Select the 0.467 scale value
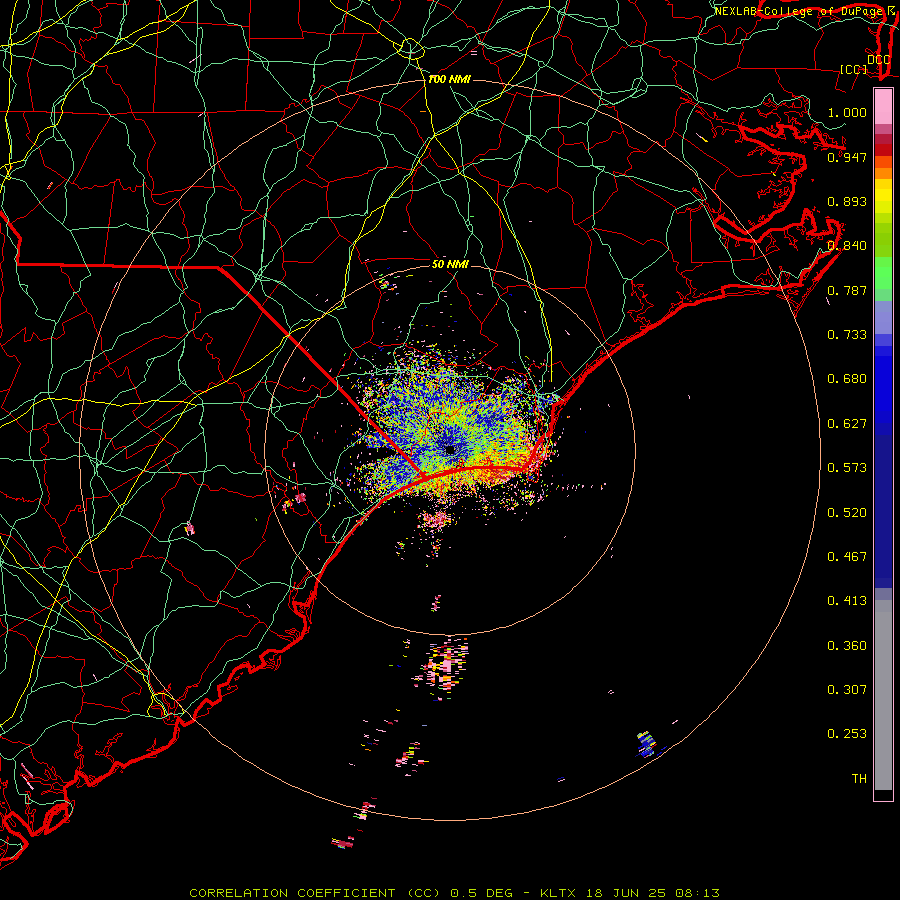Viewport: 900px width, 900px height. [847, 557]
